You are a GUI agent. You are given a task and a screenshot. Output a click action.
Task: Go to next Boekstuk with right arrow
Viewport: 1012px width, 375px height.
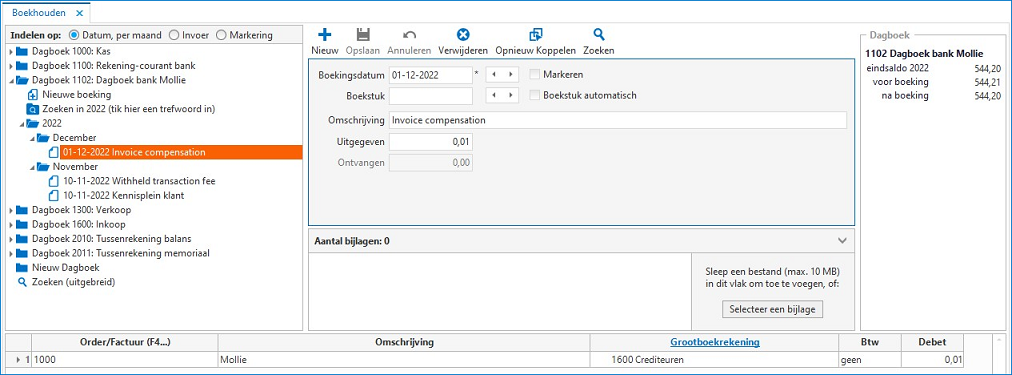point(511,96)
